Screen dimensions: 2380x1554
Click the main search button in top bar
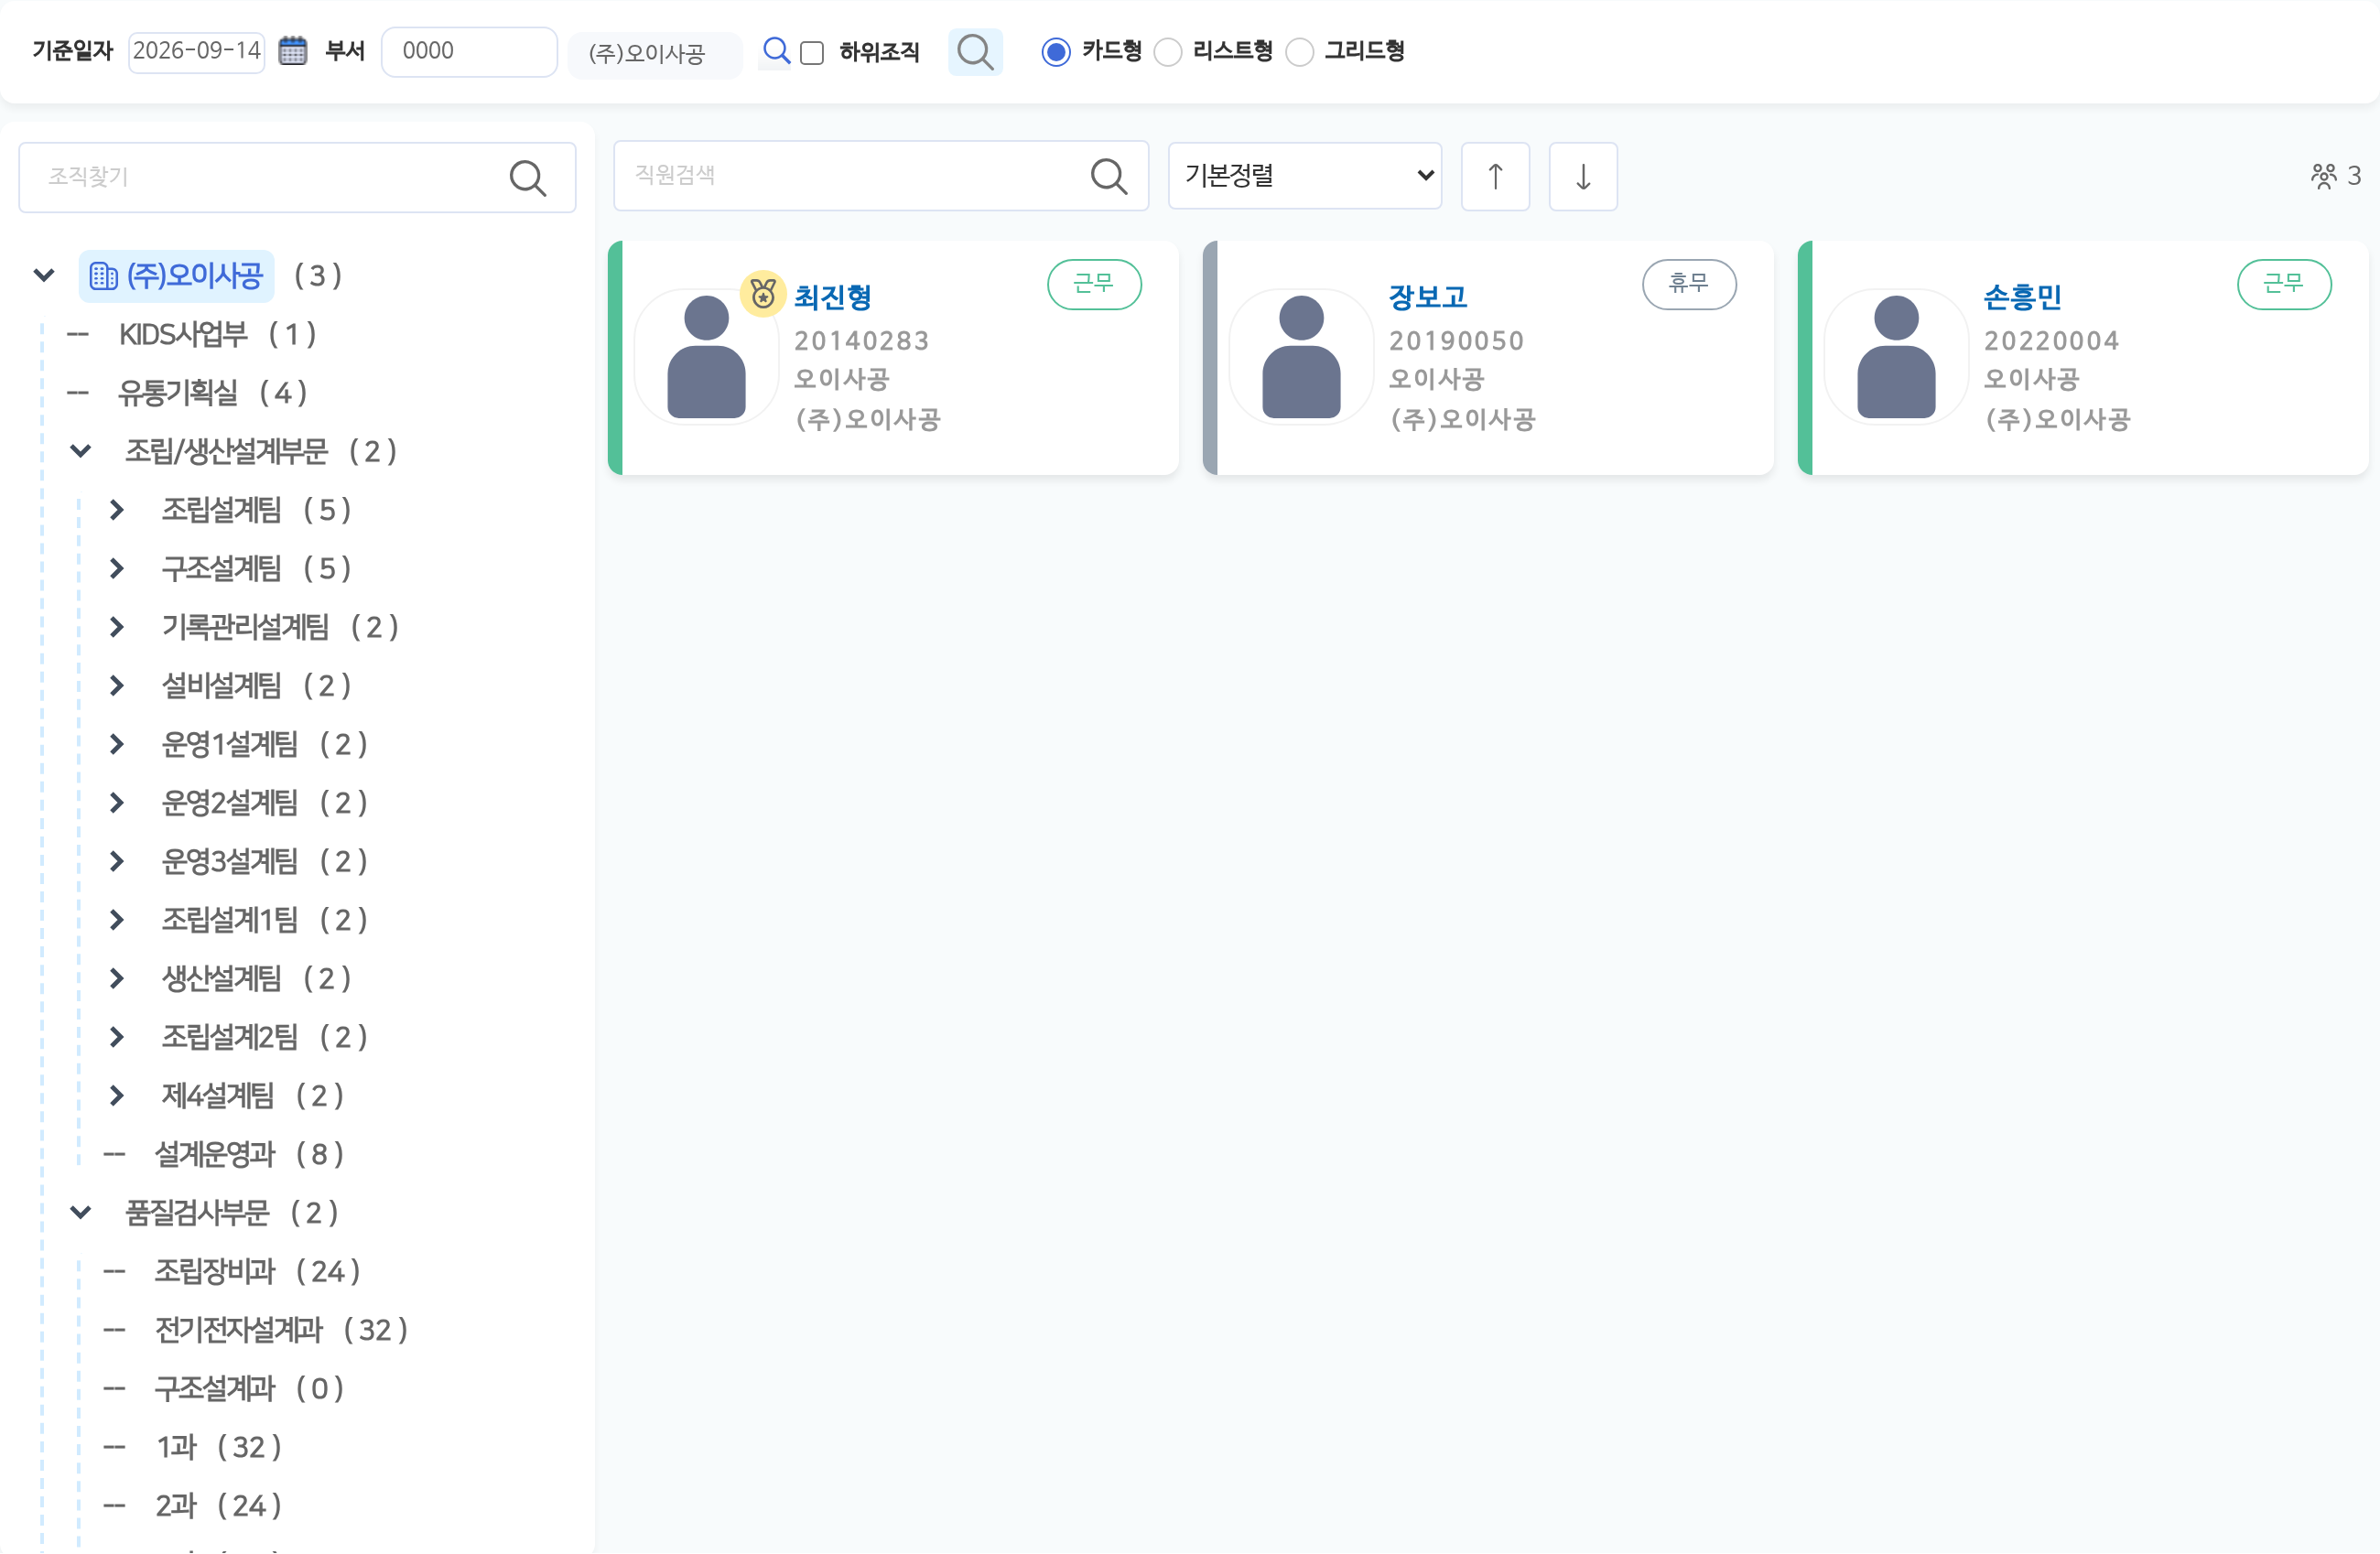click(x=975, y=52)
